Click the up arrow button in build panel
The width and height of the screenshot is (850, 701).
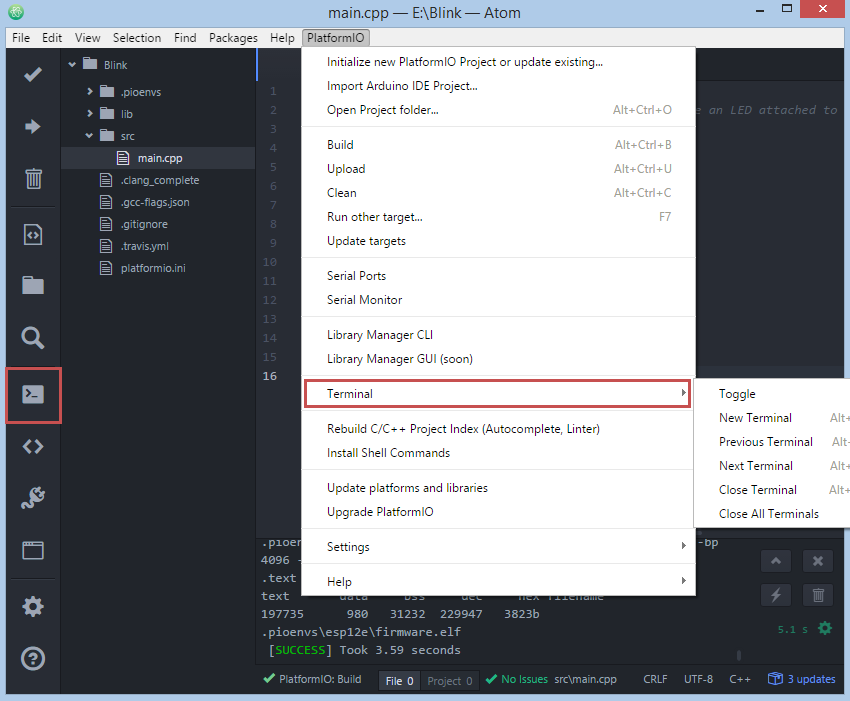point(776,561)
